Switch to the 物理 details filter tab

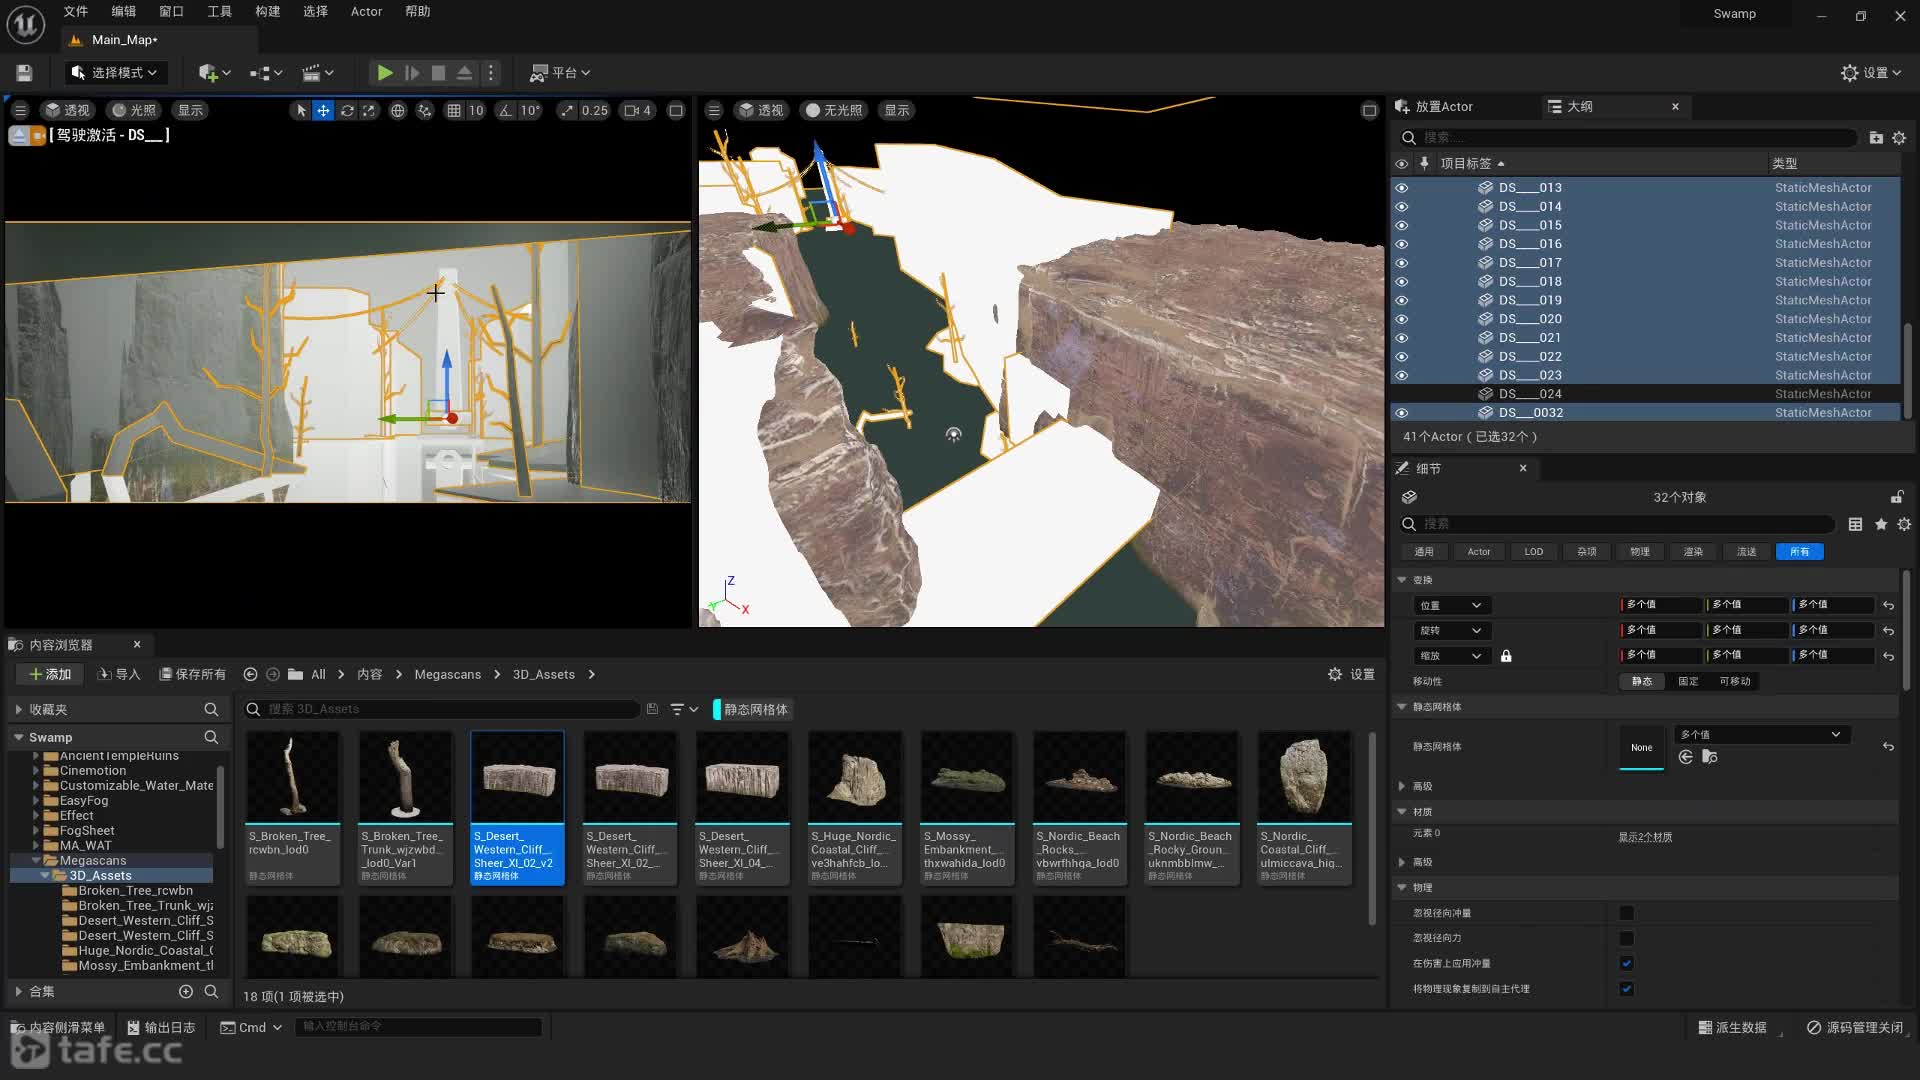[1640, 552]
